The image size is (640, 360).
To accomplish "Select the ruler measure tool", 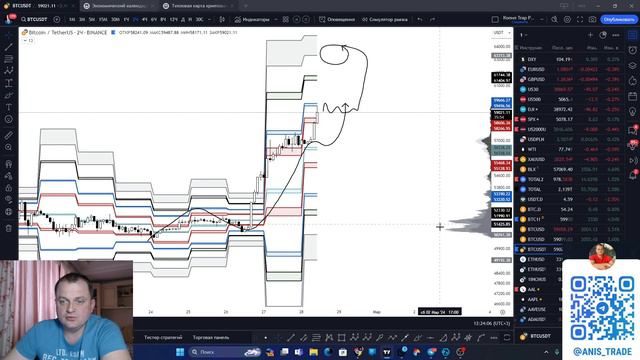I will click(9, 135).
